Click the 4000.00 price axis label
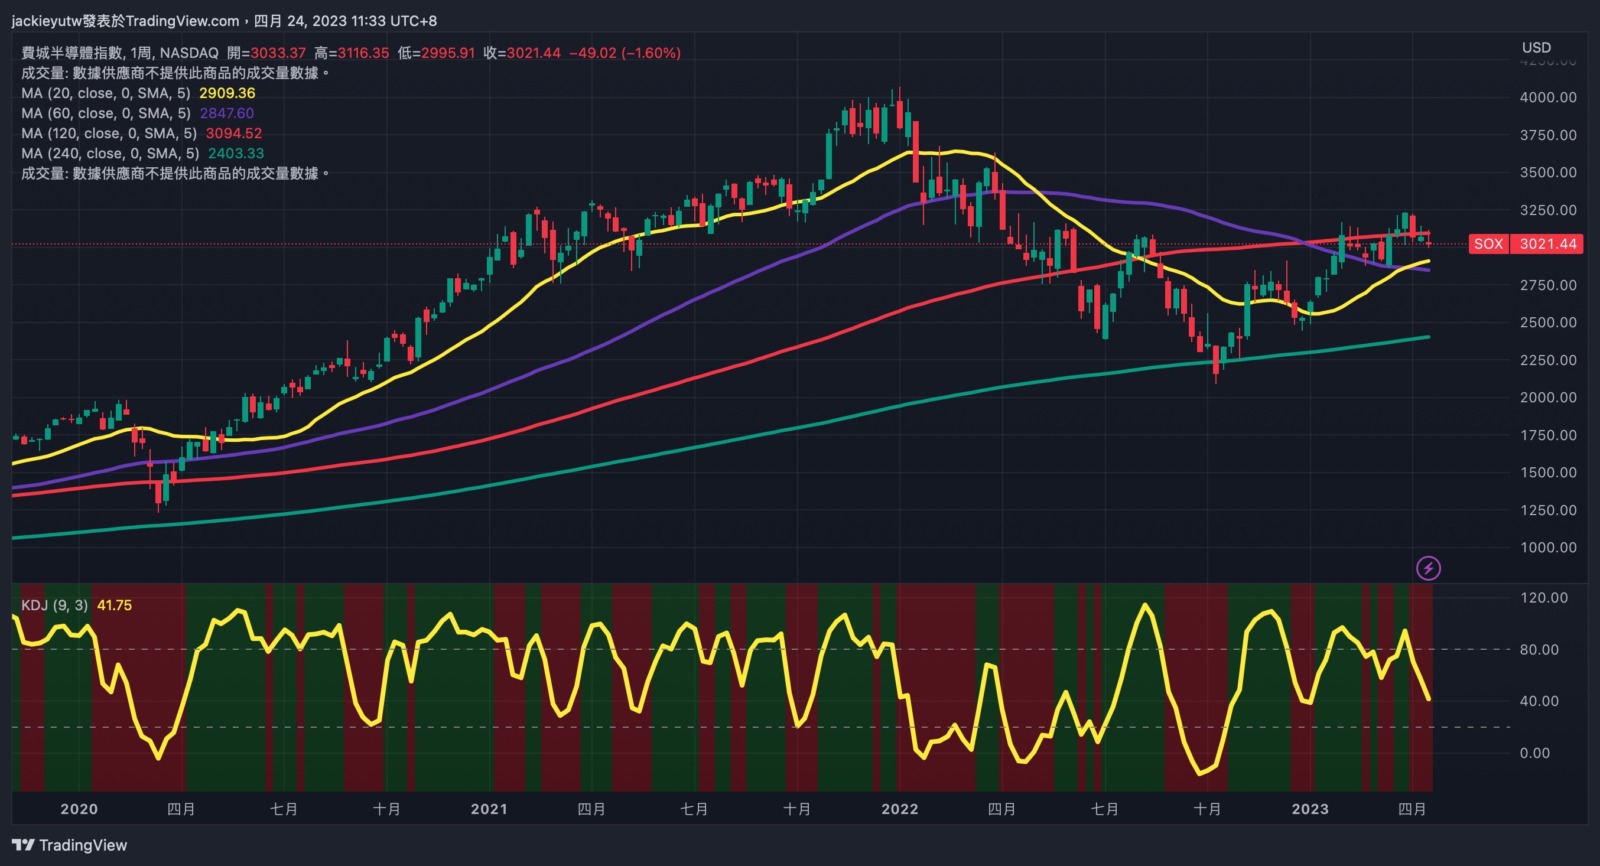The image size is (1600, 866). coord(1547,97)
